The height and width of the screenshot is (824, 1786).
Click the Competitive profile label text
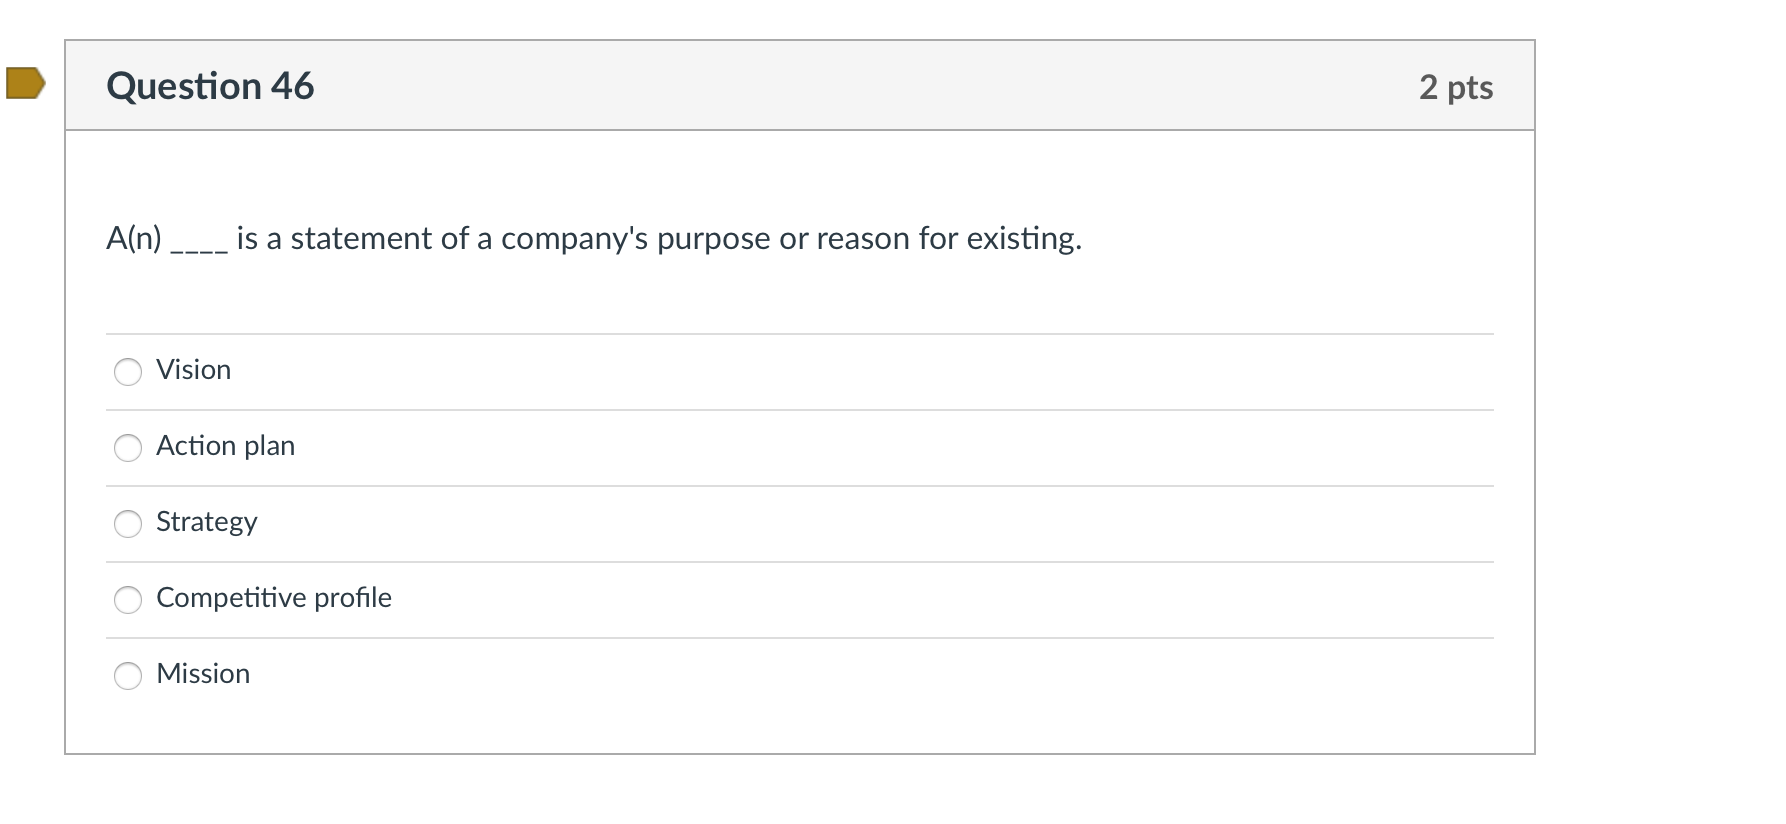(273, 598)
